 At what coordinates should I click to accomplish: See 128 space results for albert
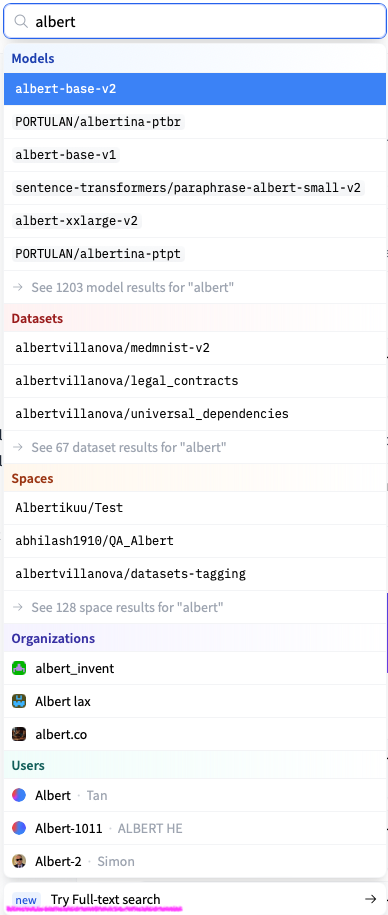click(195, 607)
